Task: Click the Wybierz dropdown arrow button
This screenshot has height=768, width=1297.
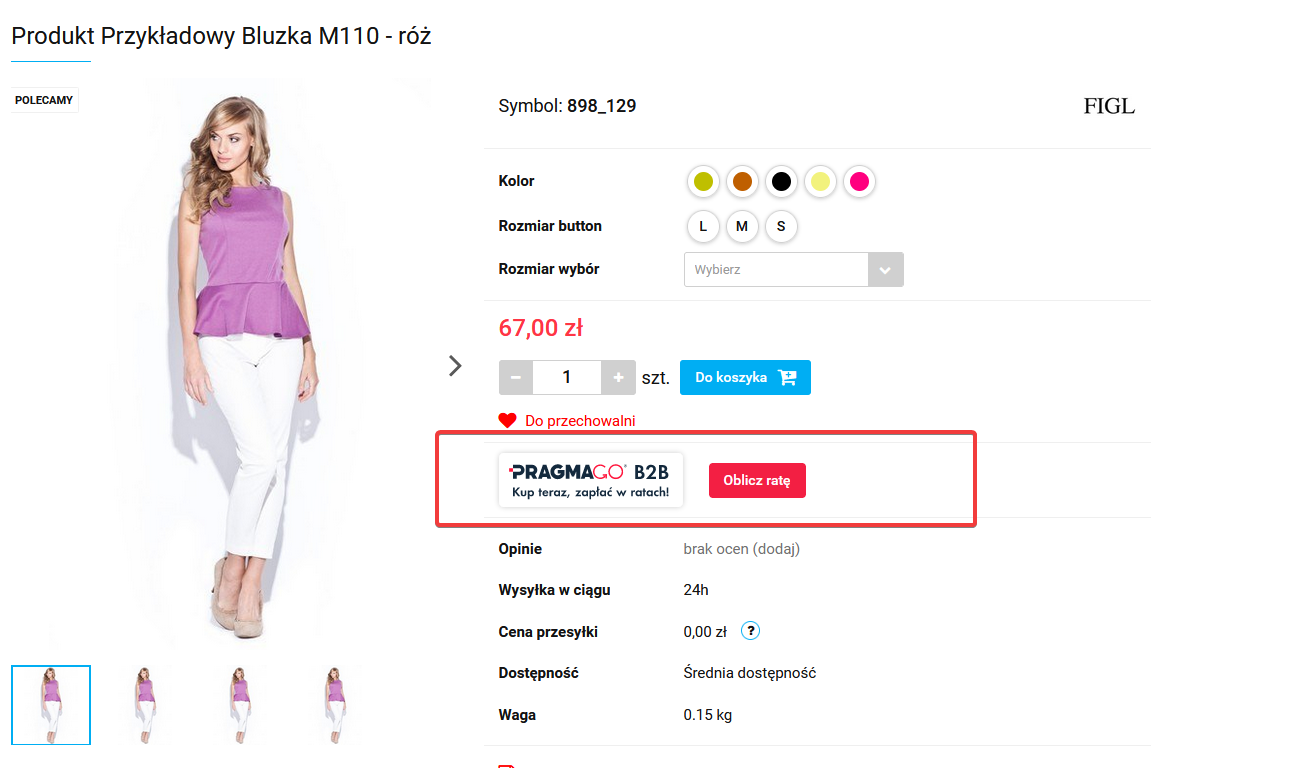Action: pyautogui.click(x=886, y=269)
